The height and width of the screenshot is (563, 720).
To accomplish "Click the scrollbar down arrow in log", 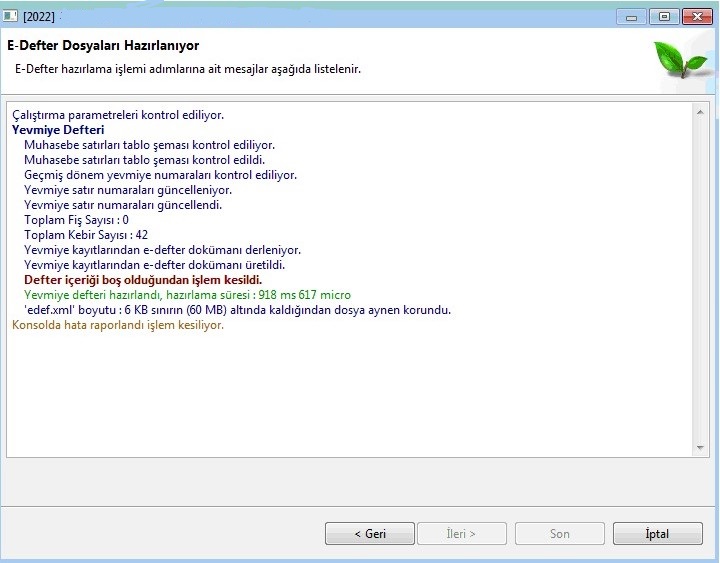I will pos(700,447).
